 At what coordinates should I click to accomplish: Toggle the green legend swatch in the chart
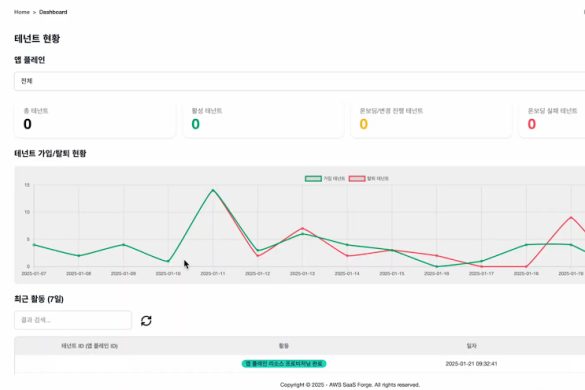click(313, 179)
